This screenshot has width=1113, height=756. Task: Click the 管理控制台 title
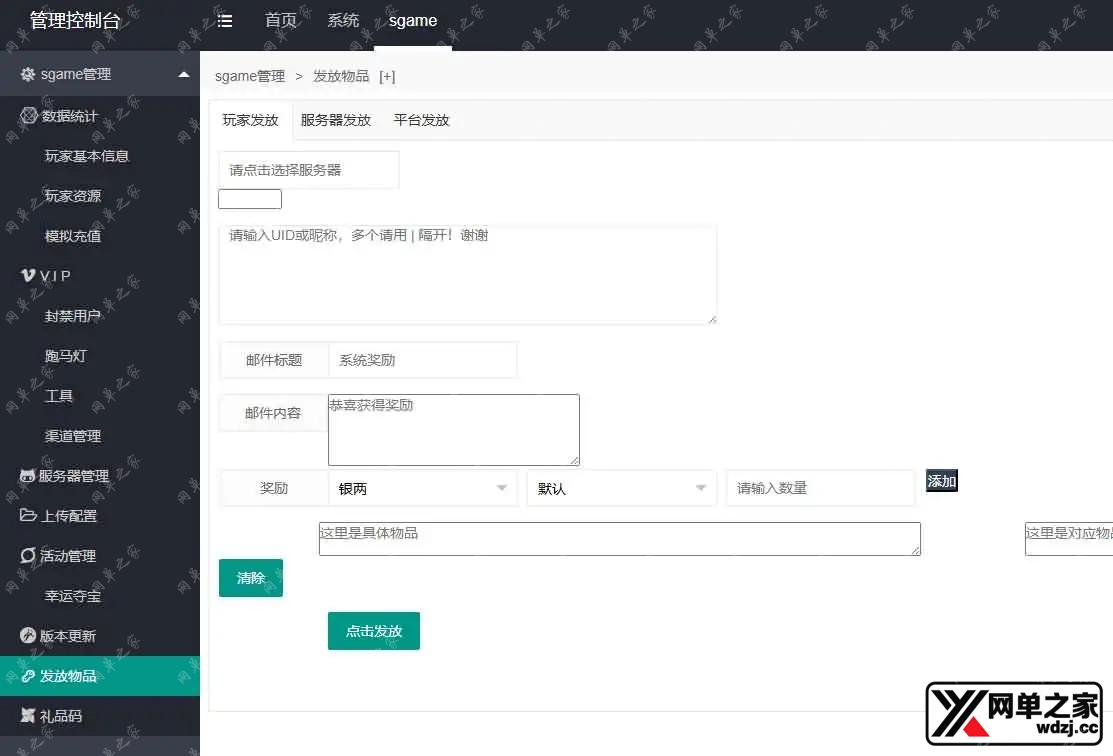[75, 21]
